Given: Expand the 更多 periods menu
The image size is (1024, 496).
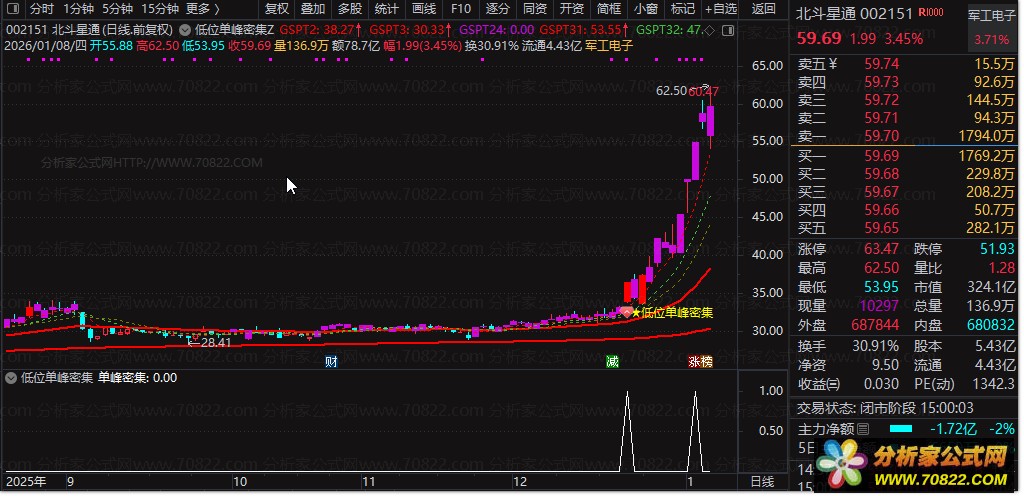Looking at the screenshot, I should point(202,8).
